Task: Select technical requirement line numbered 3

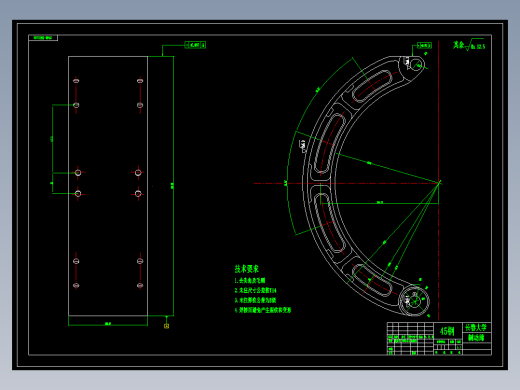Action: [x=255, y=300]
